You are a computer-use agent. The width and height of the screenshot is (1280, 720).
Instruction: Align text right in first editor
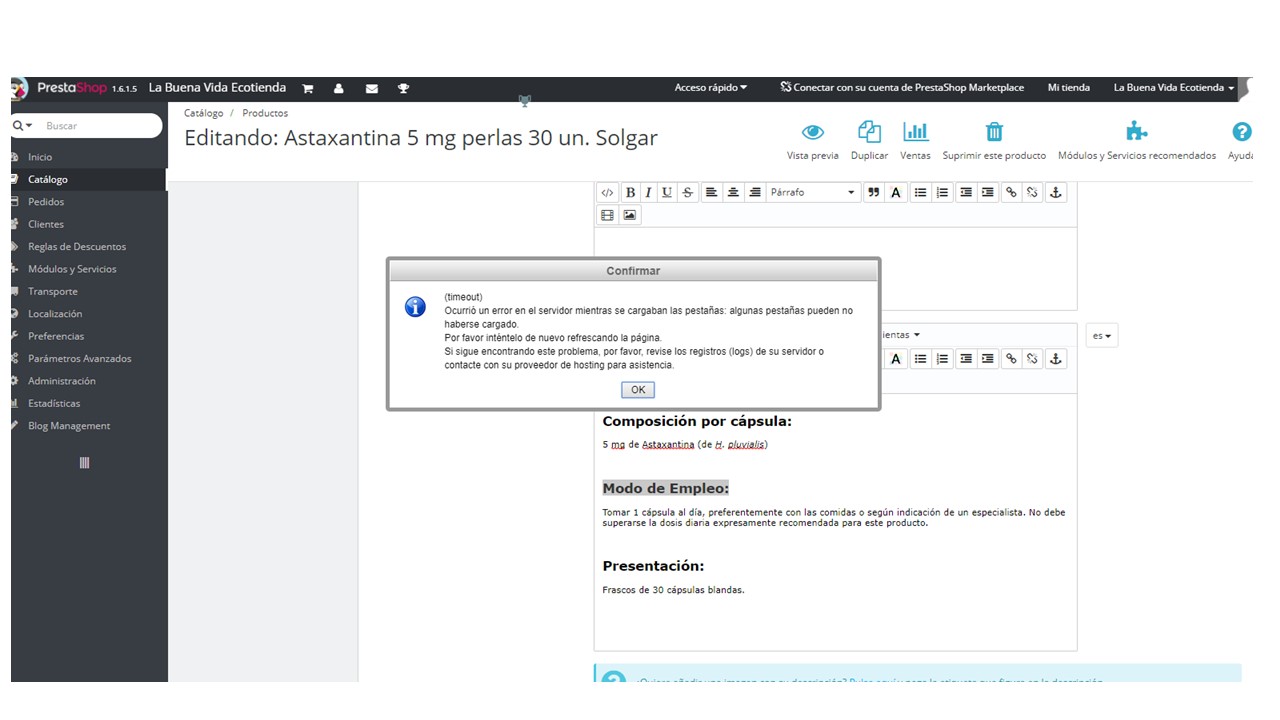coord(755,193)
